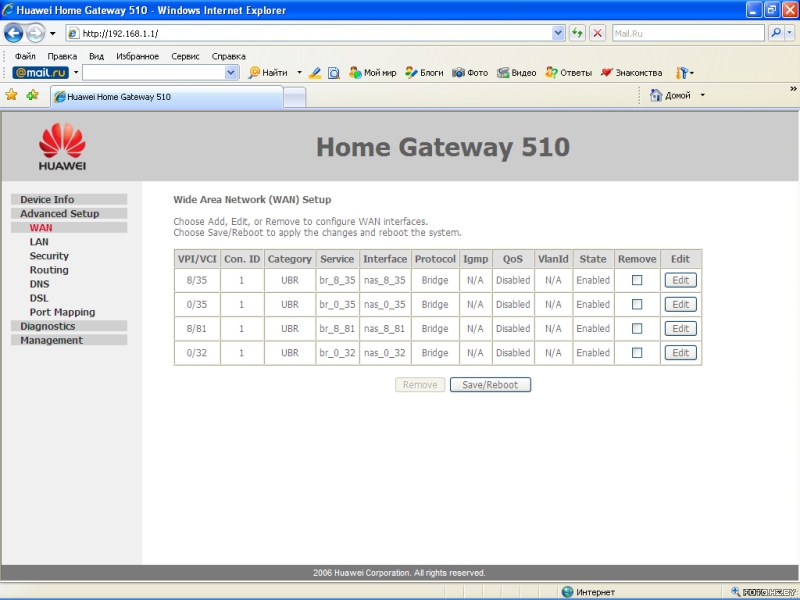Open Routing settings in sidebar
Viewport: 800px width, 600px height.
tap(48, 270)
